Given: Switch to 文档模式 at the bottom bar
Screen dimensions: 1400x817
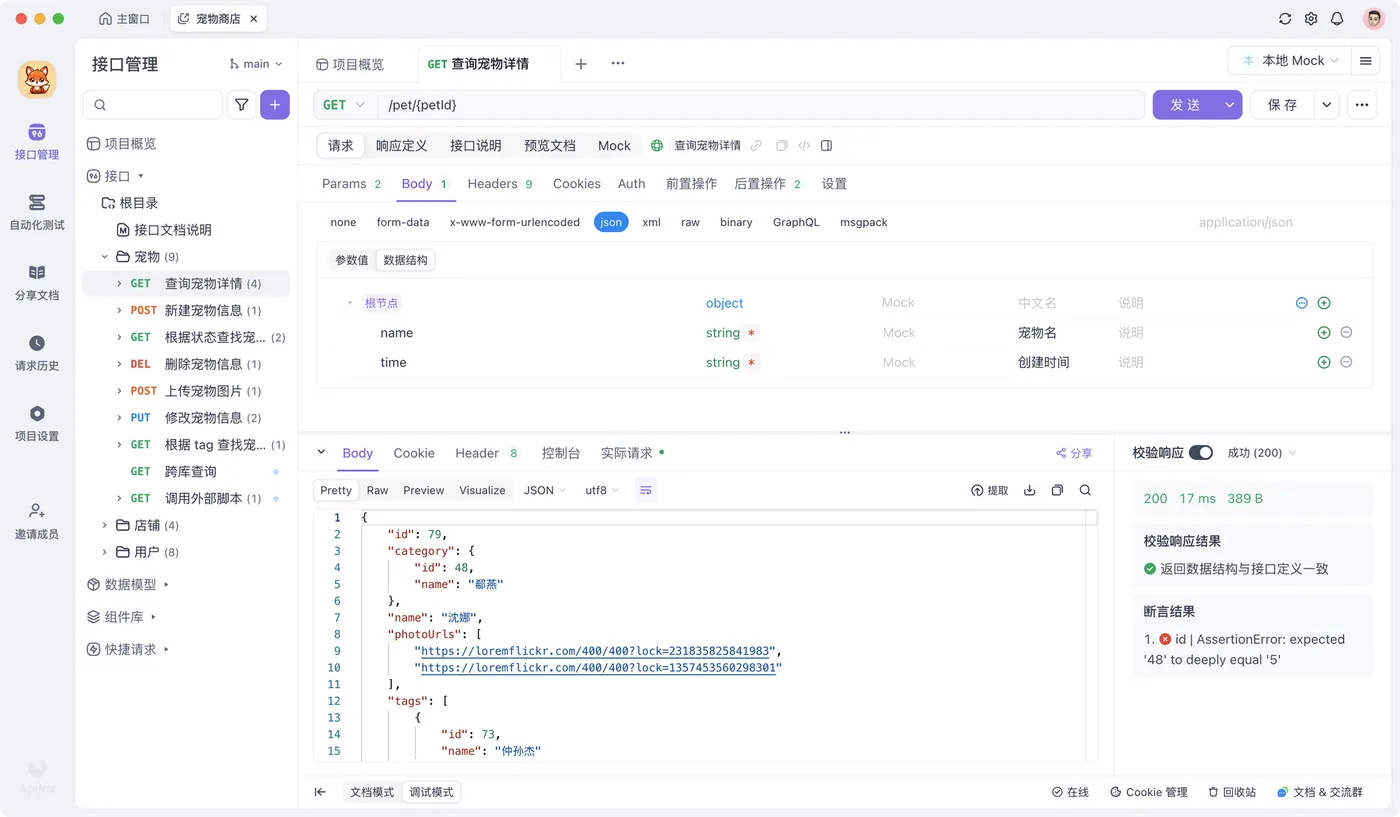Looking at the screenshot, I should 370,791.
